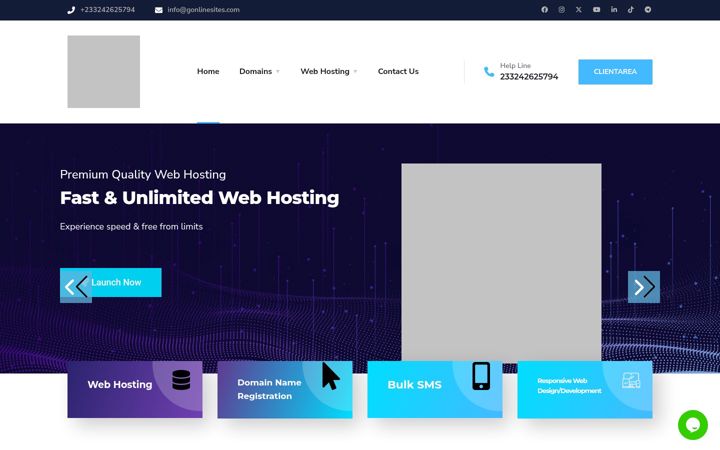Click the cursor icon on Domain Name Registration card
The width and height of the screenshot is (720, 450).
[331, 376]
